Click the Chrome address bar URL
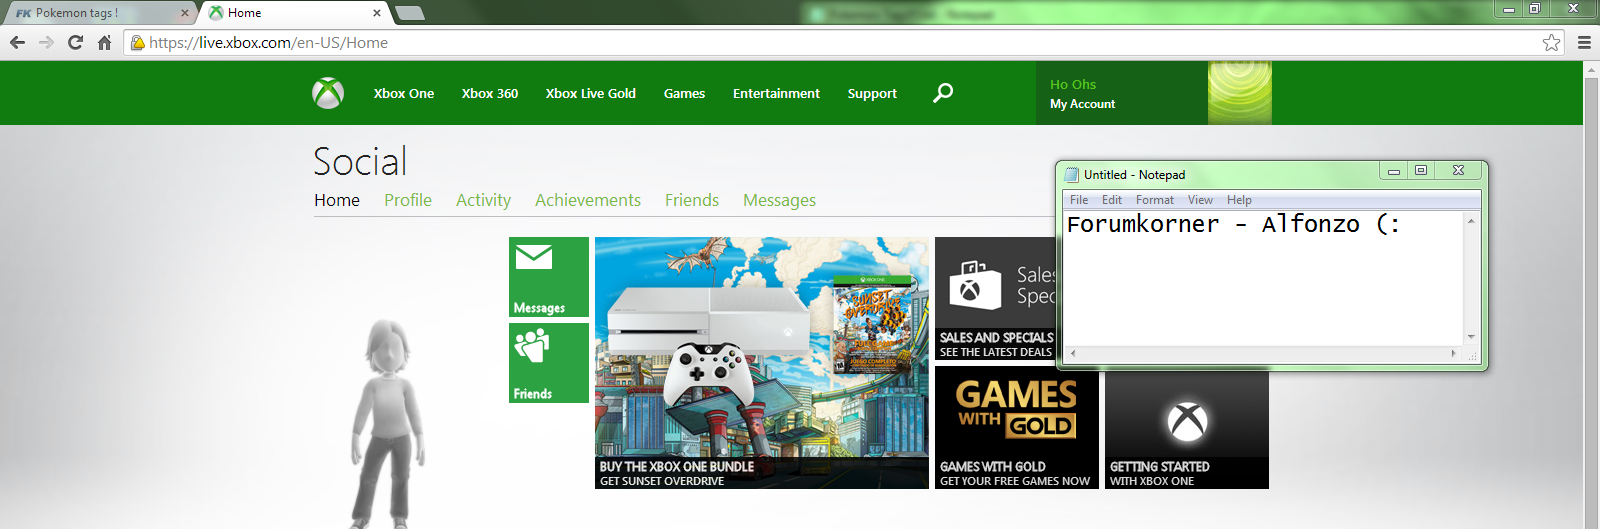 [268, 42]
